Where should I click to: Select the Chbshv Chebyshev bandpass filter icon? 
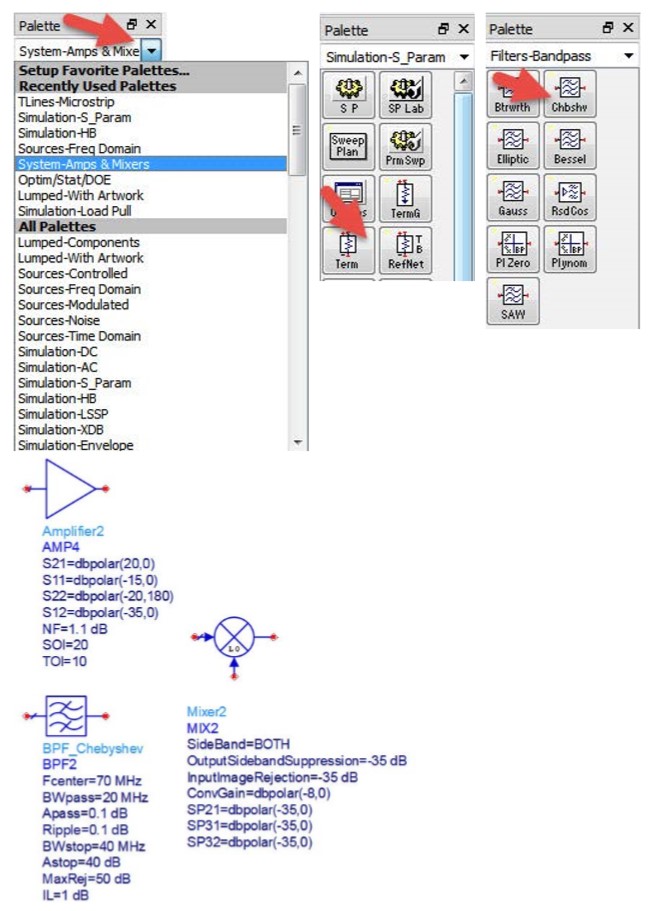tap(569, 94)
